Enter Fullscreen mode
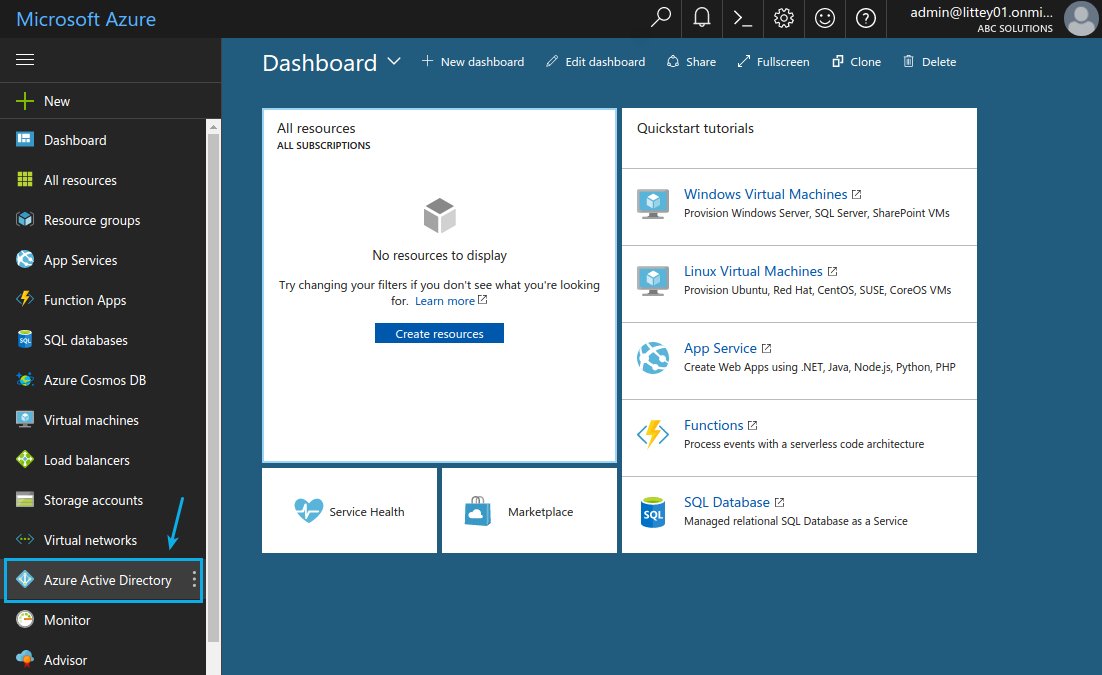 pos(773,62)
